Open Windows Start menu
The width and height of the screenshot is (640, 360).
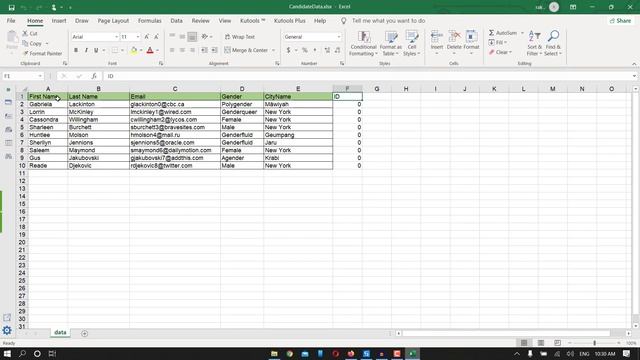(7, 353)
